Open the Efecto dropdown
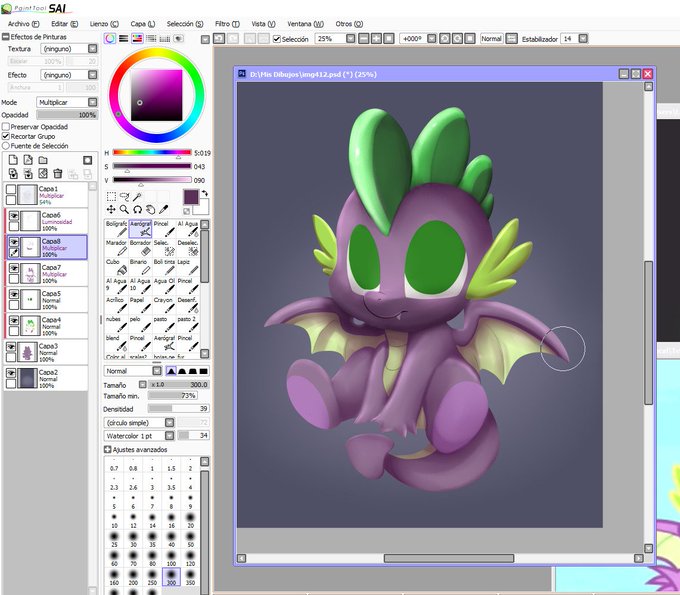680x595 pixels. (x=92, y=75)
